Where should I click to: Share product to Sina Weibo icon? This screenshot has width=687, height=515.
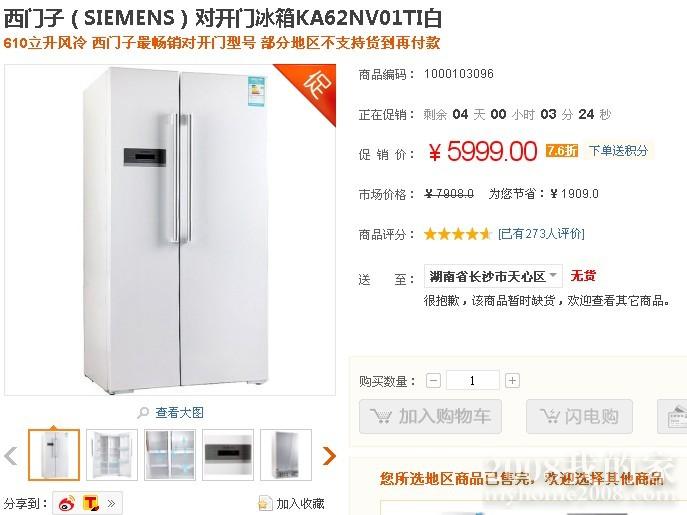[67, 503]
